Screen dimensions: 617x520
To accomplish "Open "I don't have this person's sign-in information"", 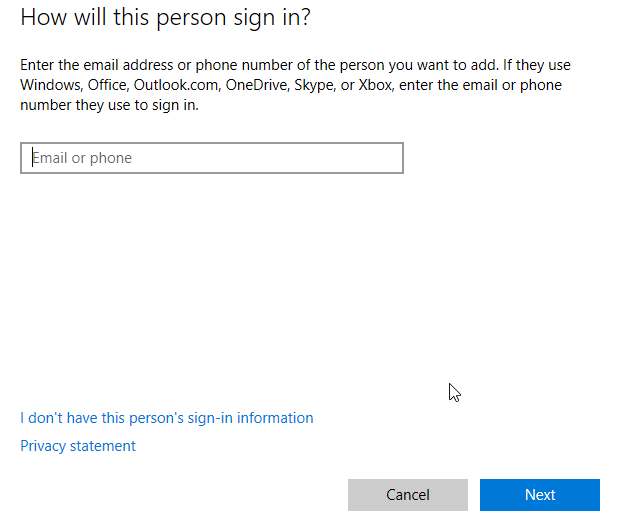I will coord(167,418).
